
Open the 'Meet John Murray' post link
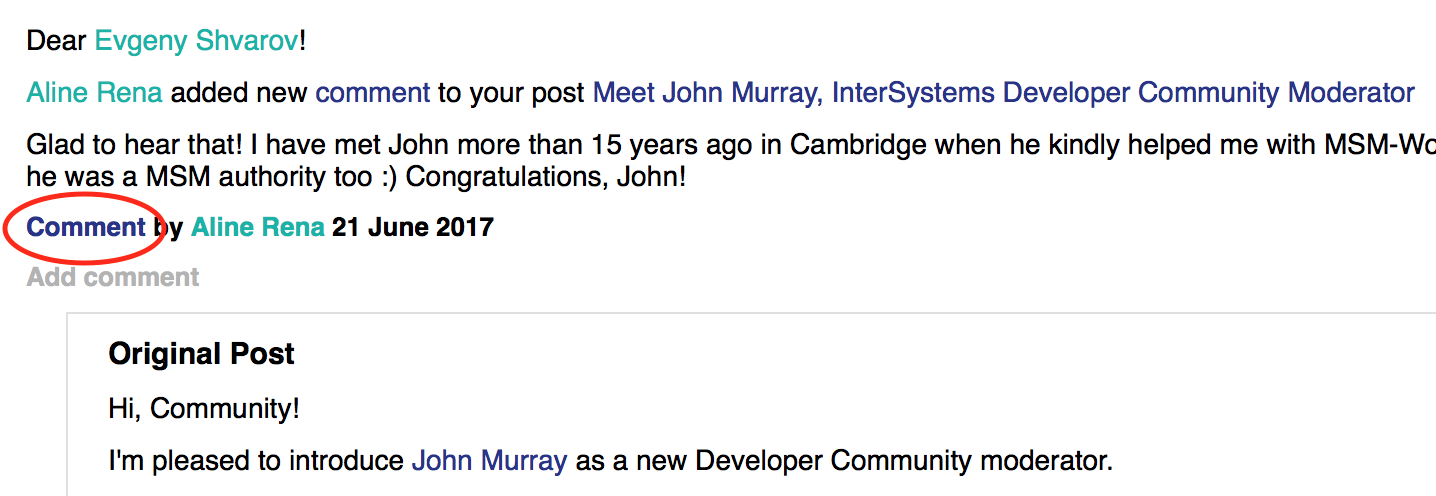[x=1004, y=93]
